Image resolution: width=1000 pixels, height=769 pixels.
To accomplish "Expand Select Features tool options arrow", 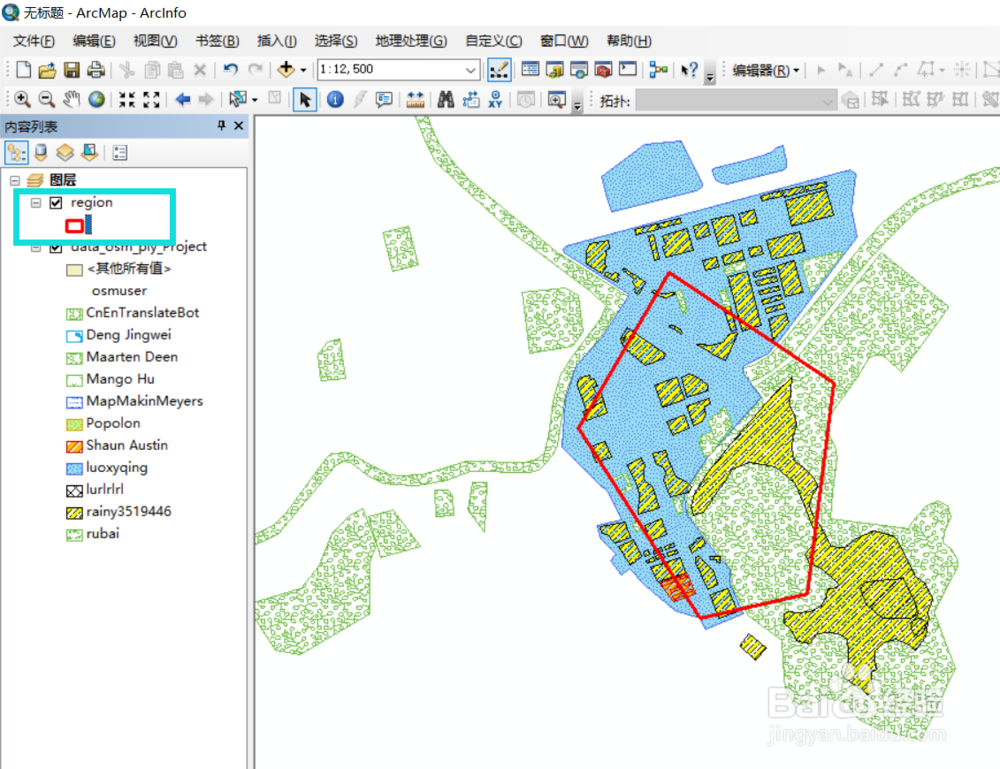I will point(254,100).
